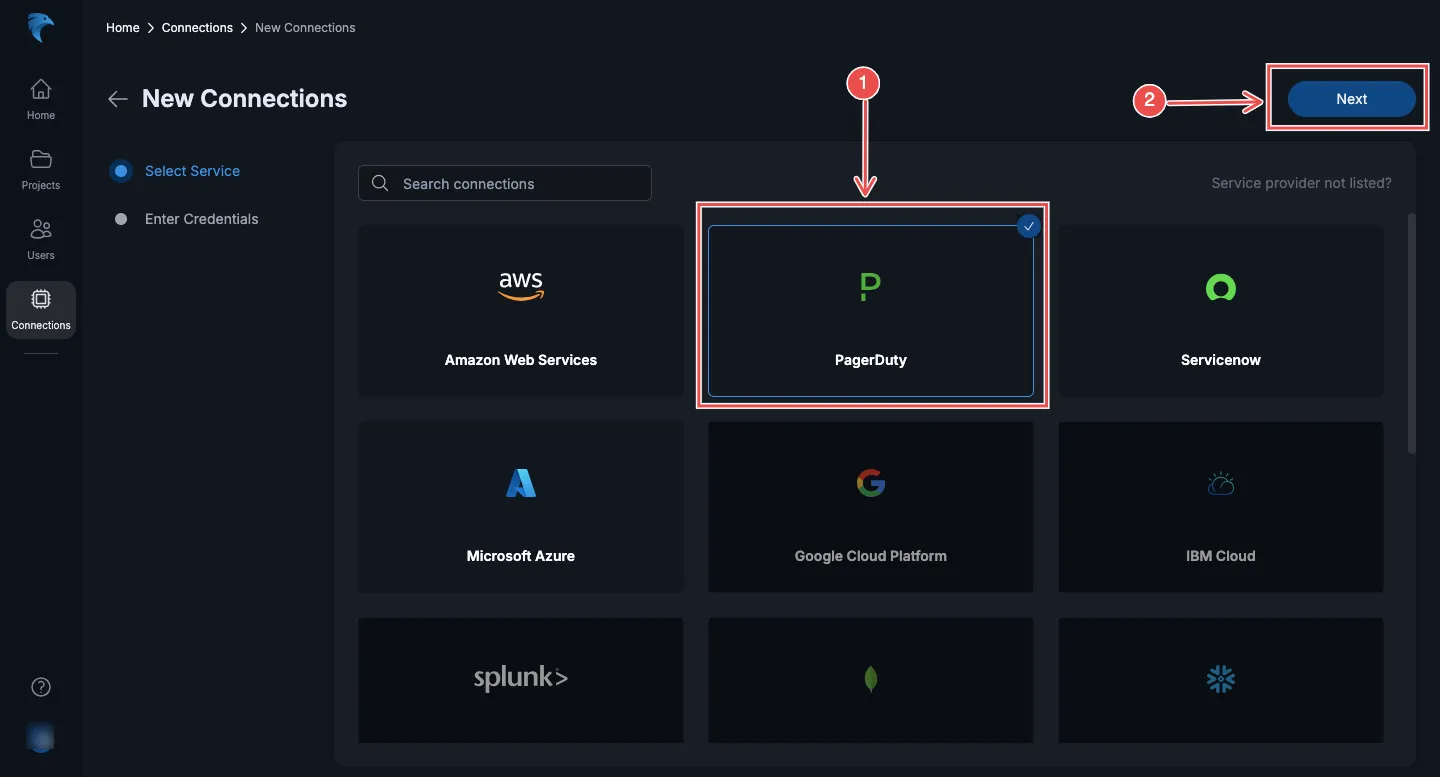Click the PagerDuty P logo
Image resolution: width=1440 pixels, height=777 pixels.
[x=870, y=288]
